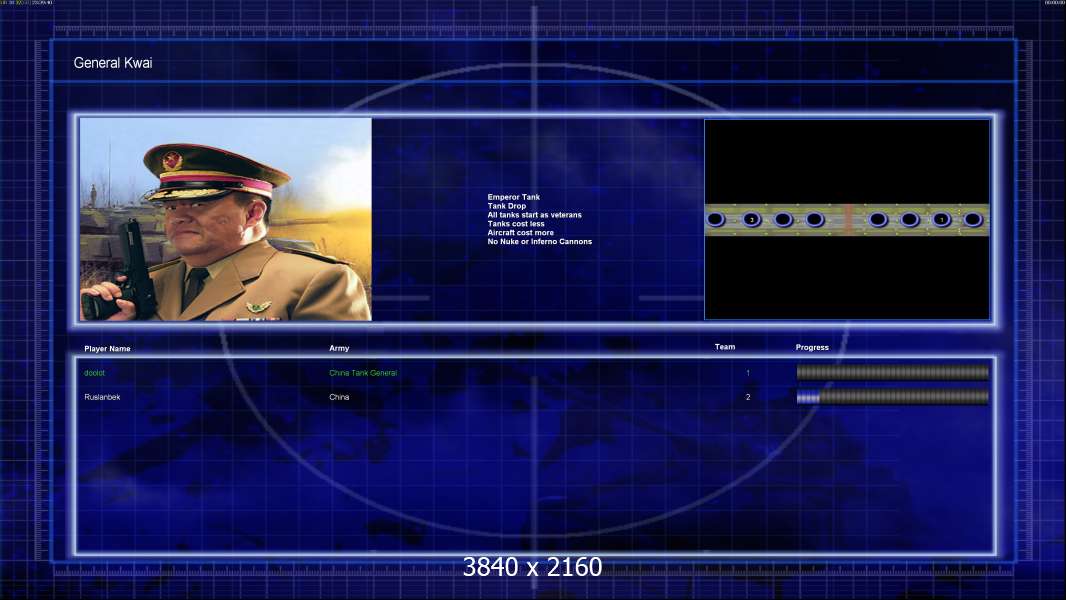The image size is (1066, 600).
Task: Select the leftmost empty start position marker
Action: tap(715, 219)
